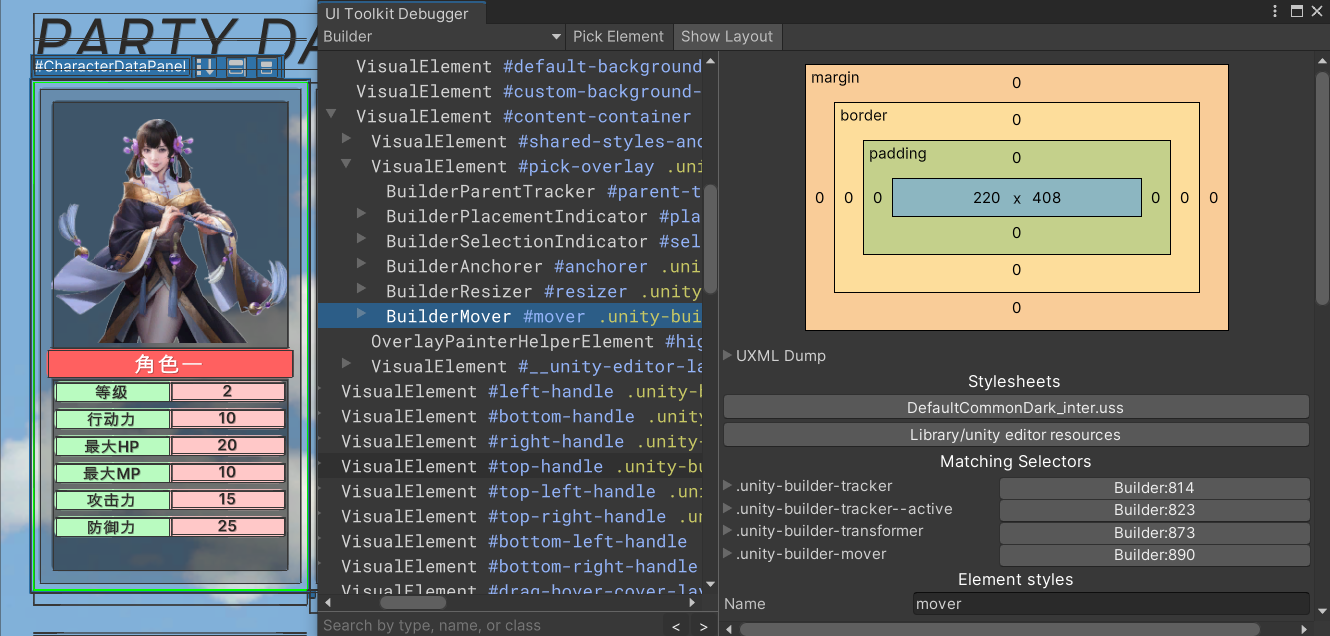Click the next-selection arrow below the hierarchy

point(703,625)
